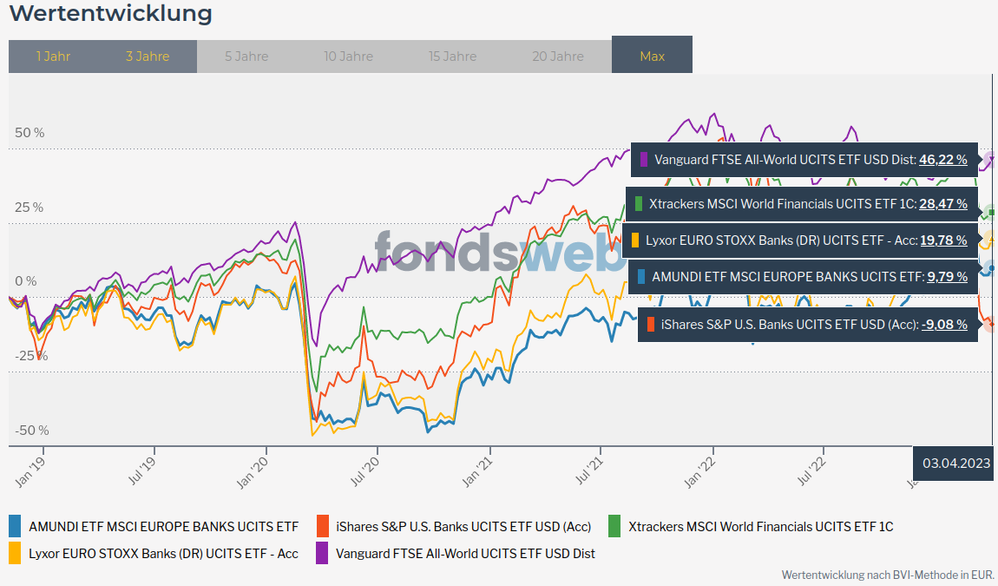Choose the 5 Jahre period tab
Viewport: 998px width, 586px height.
tap(245, 56)
